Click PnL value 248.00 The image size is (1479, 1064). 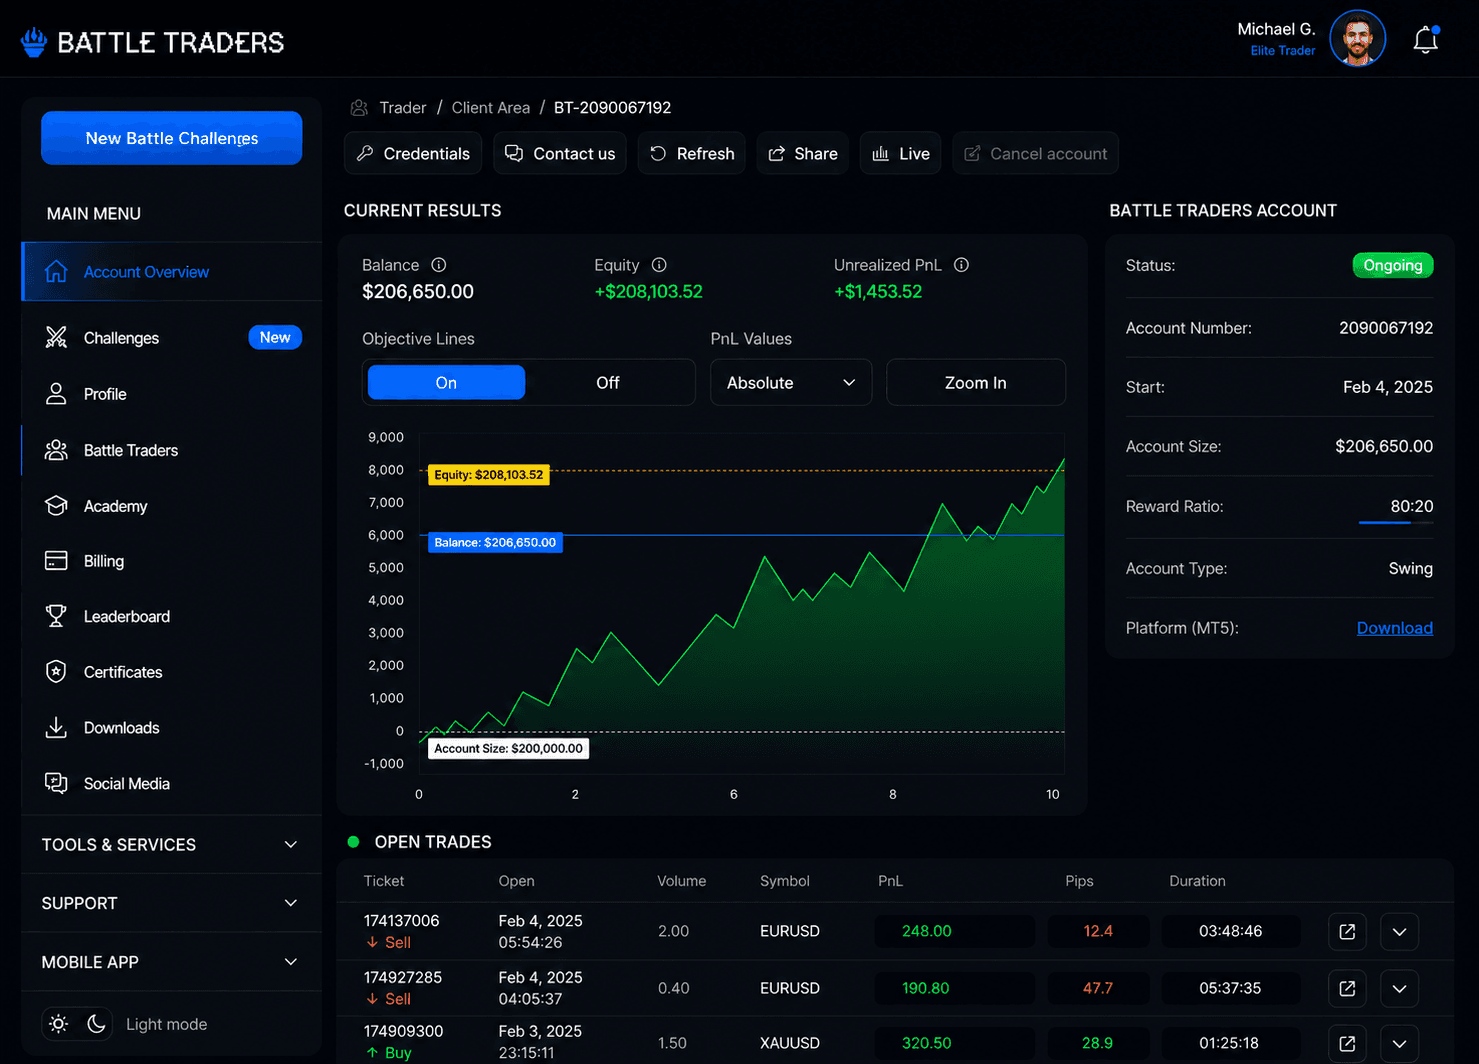927,931
